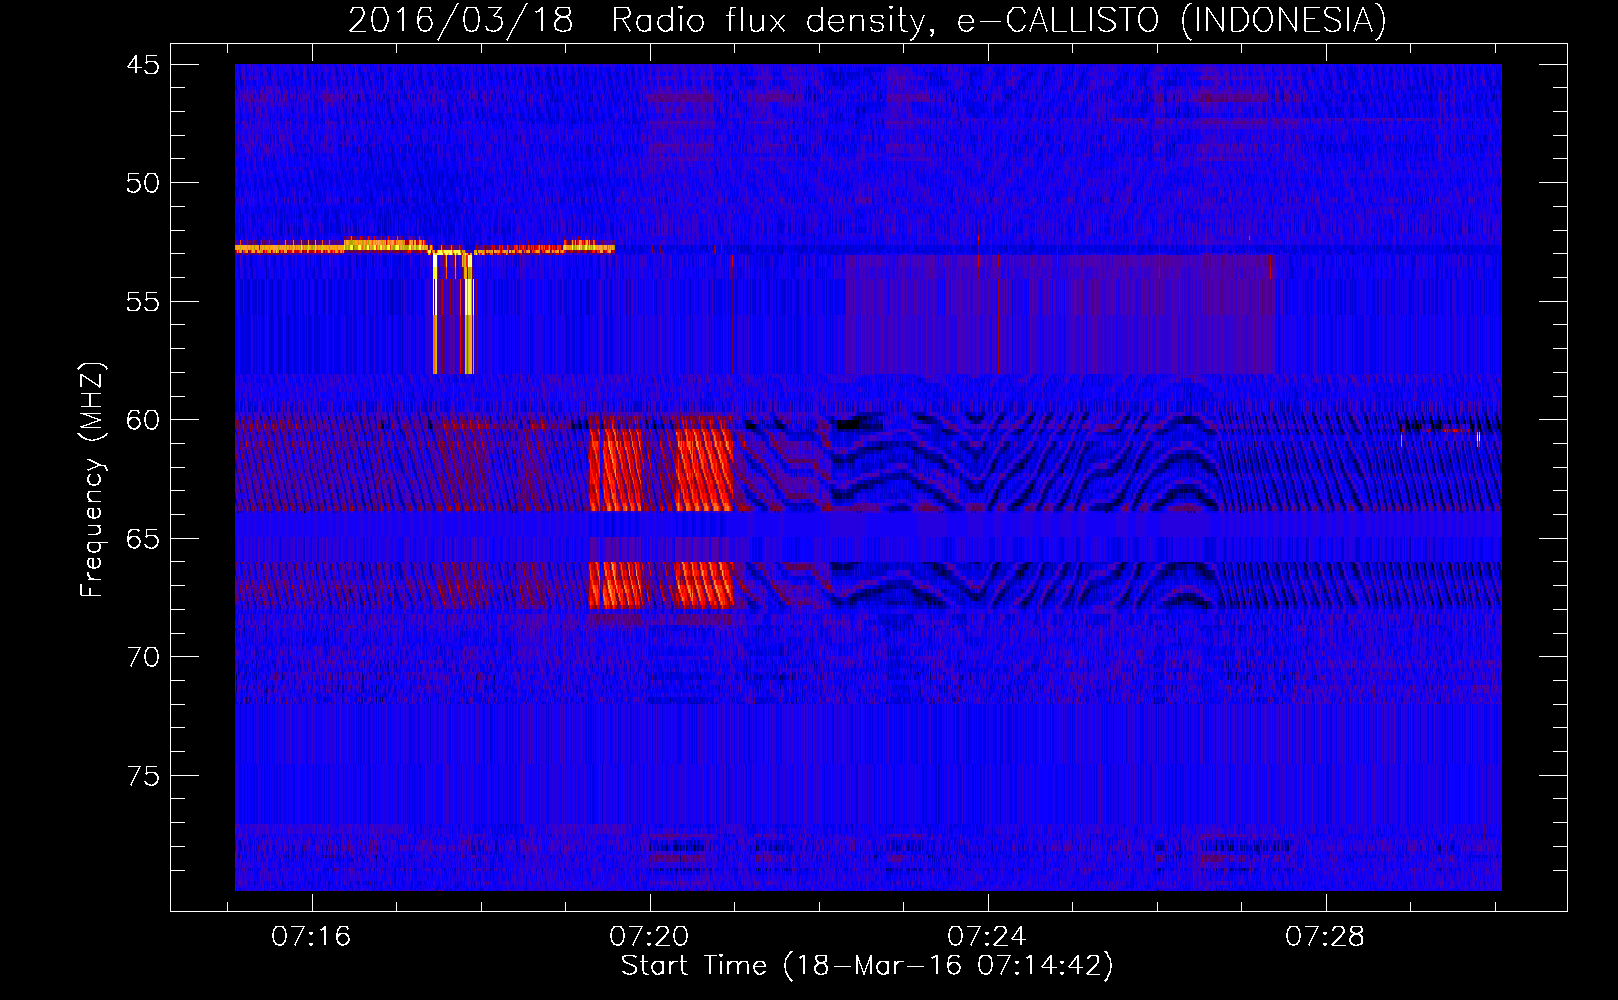
Task: Click the 'Start Time (18-Mar-16 07:14:42)' label
Action: click(867, 966)
